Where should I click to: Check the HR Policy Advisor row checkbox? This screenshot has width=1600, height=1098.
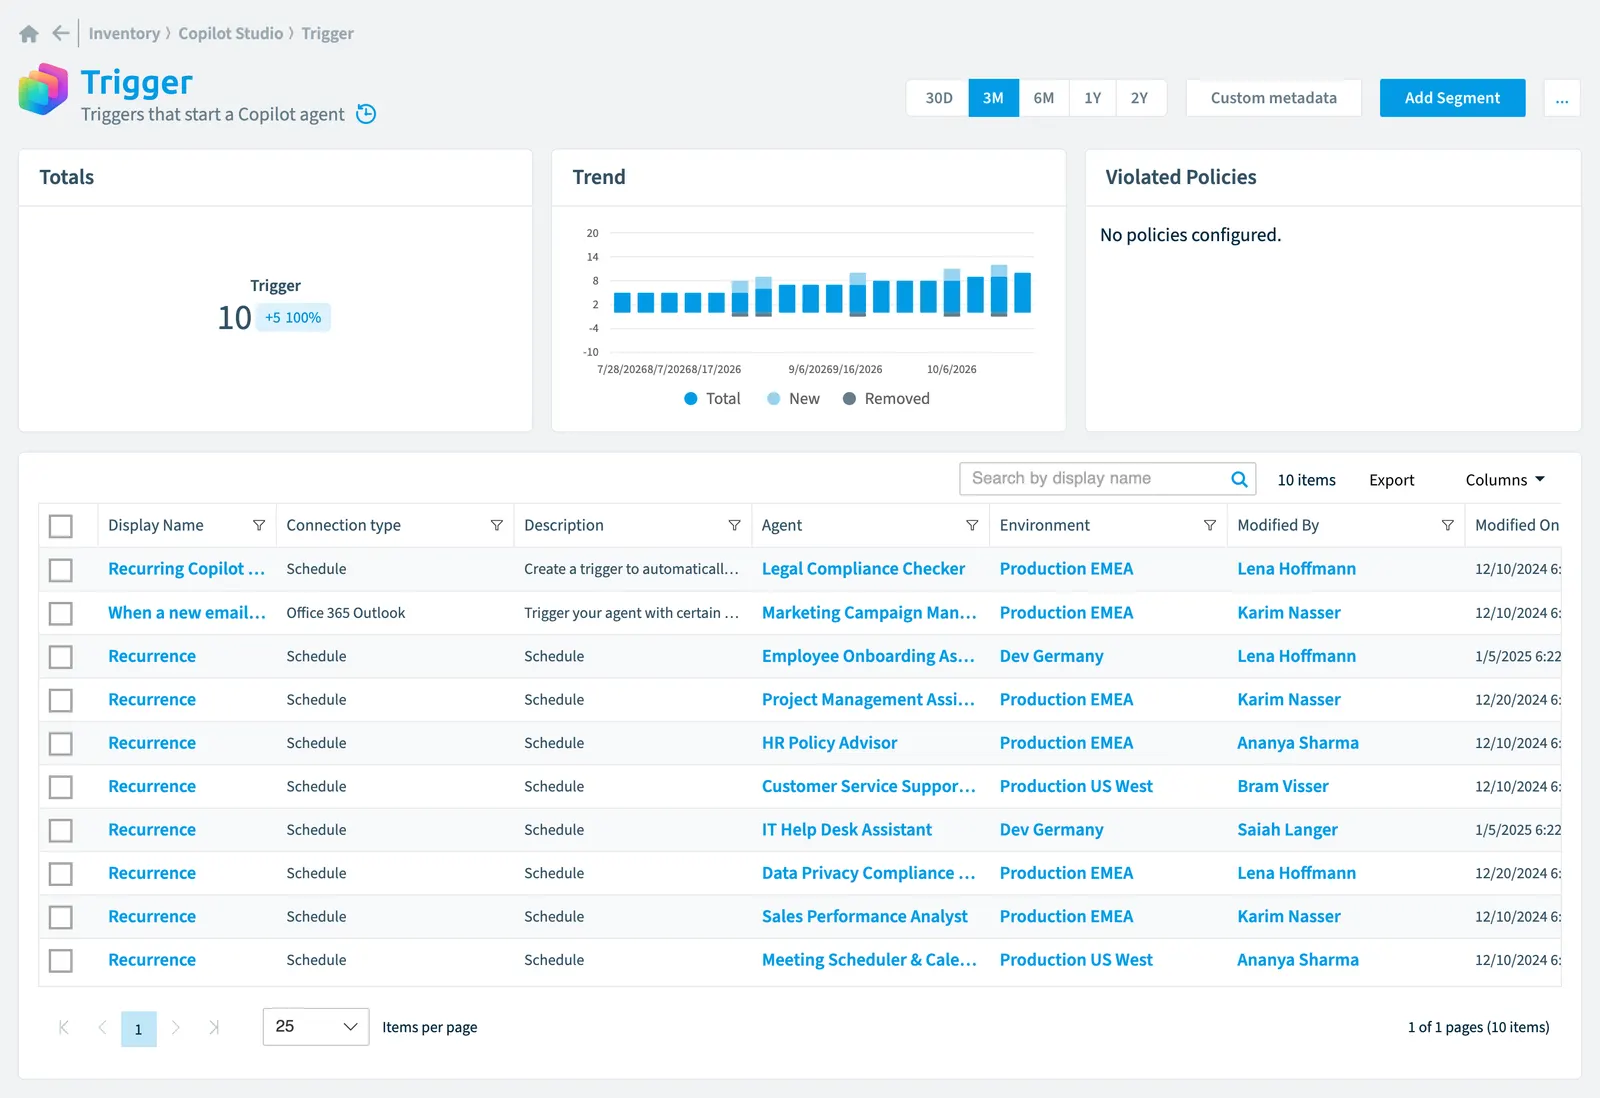click(x=61, y=744)
